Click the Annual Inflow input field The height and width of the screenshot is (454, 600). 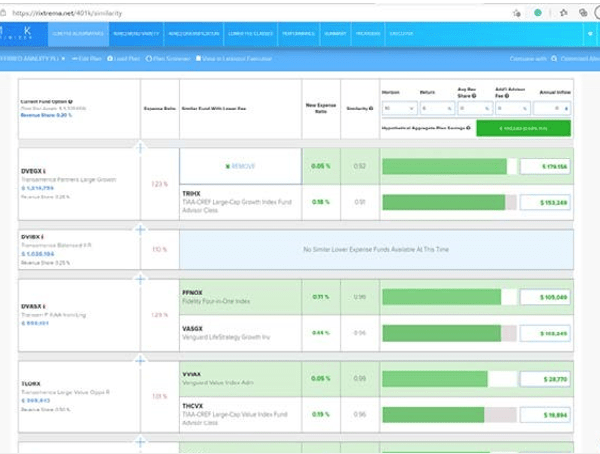(551, 107)
